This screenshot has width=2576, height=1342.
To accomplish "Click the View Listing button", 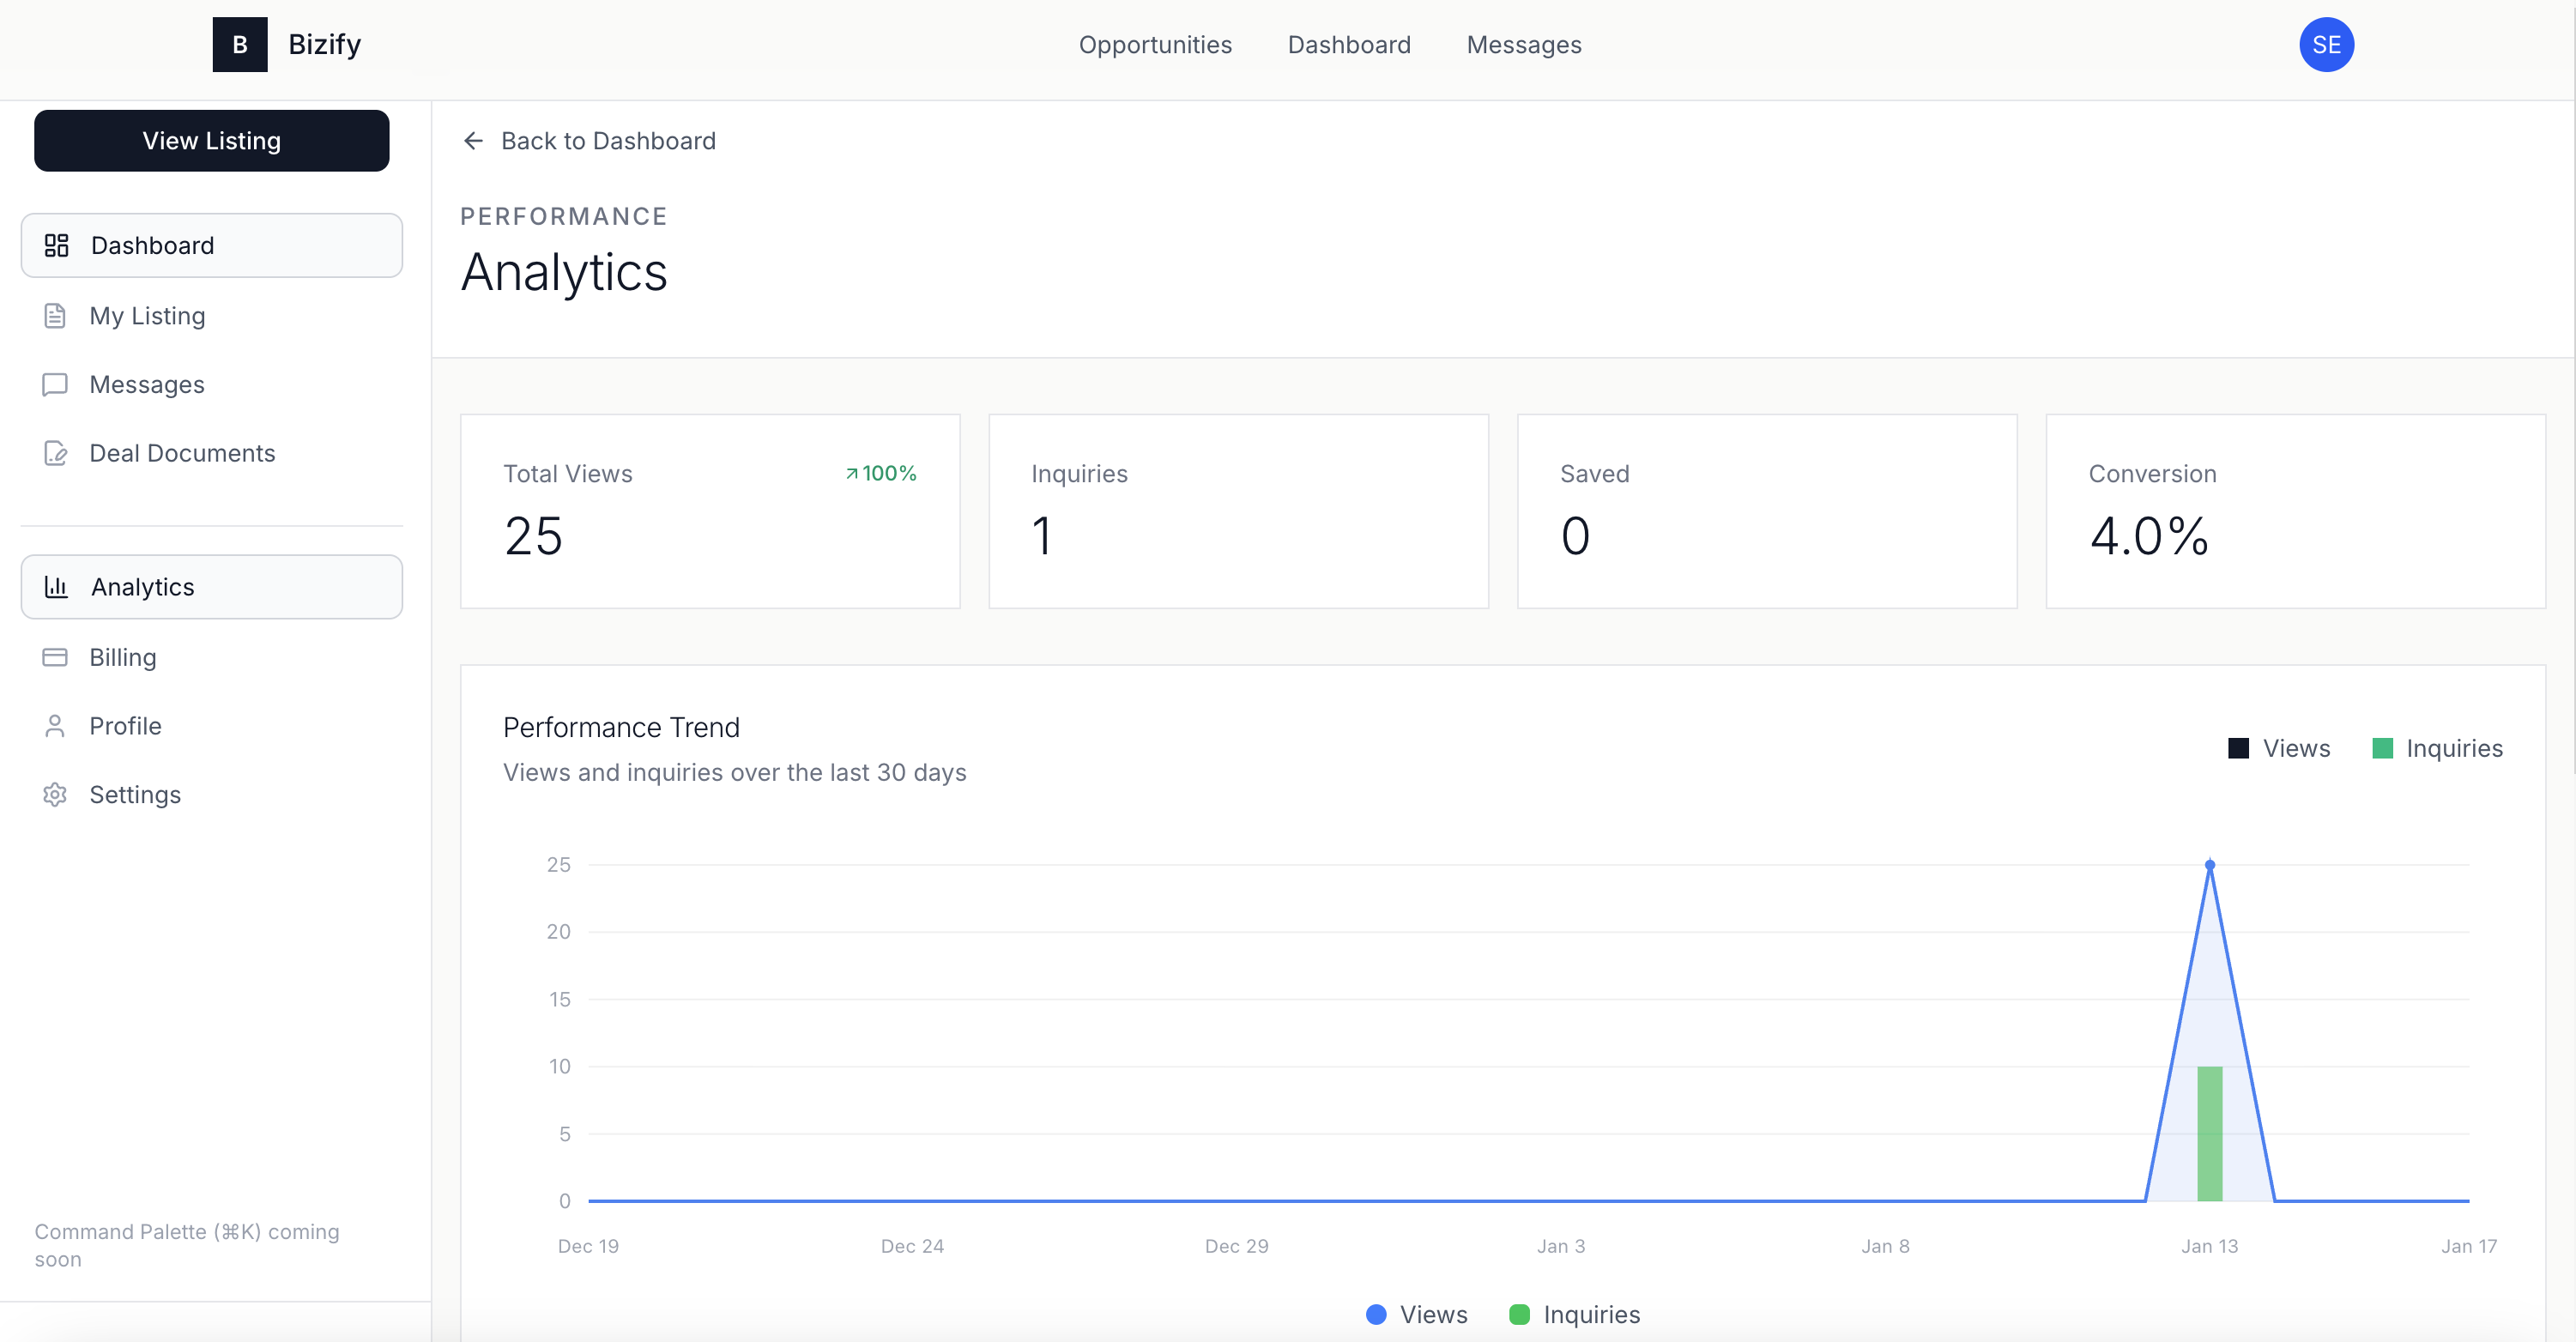I will (211, 140).
